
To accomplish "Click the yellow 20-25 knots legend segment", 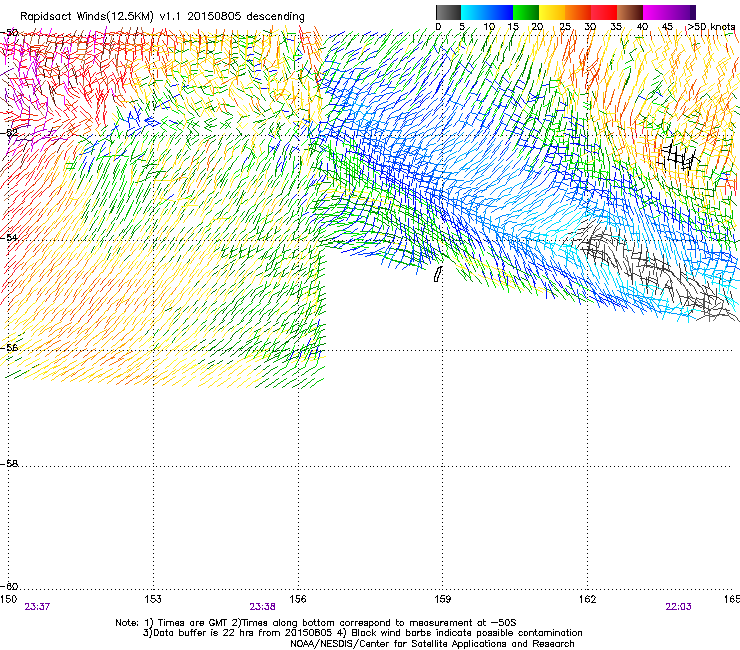I will pos(552,12).
